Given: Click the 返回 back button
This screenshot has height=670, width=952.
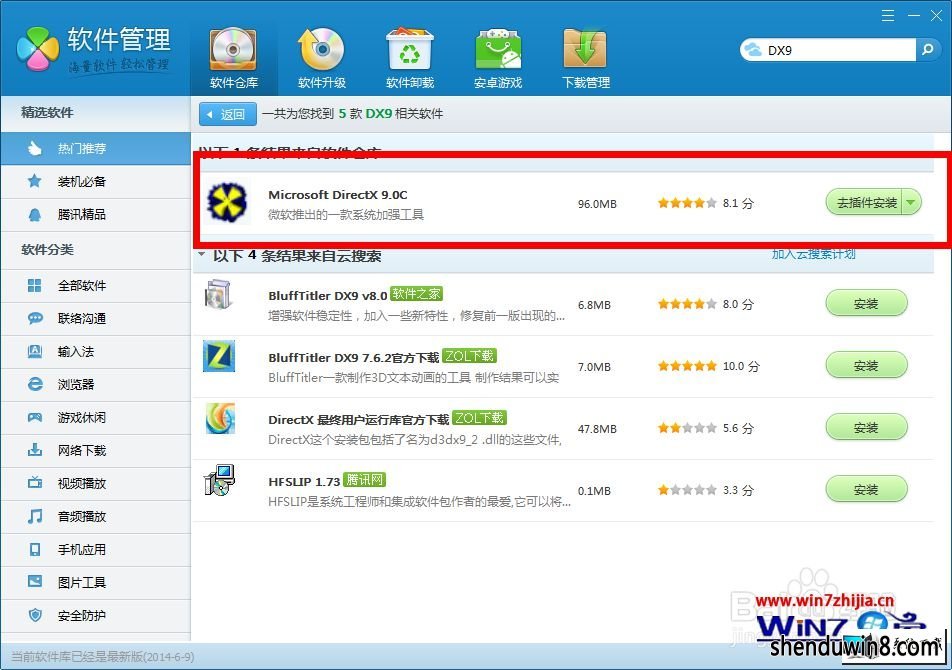Looking at the screenshot, I should point(228,114).
